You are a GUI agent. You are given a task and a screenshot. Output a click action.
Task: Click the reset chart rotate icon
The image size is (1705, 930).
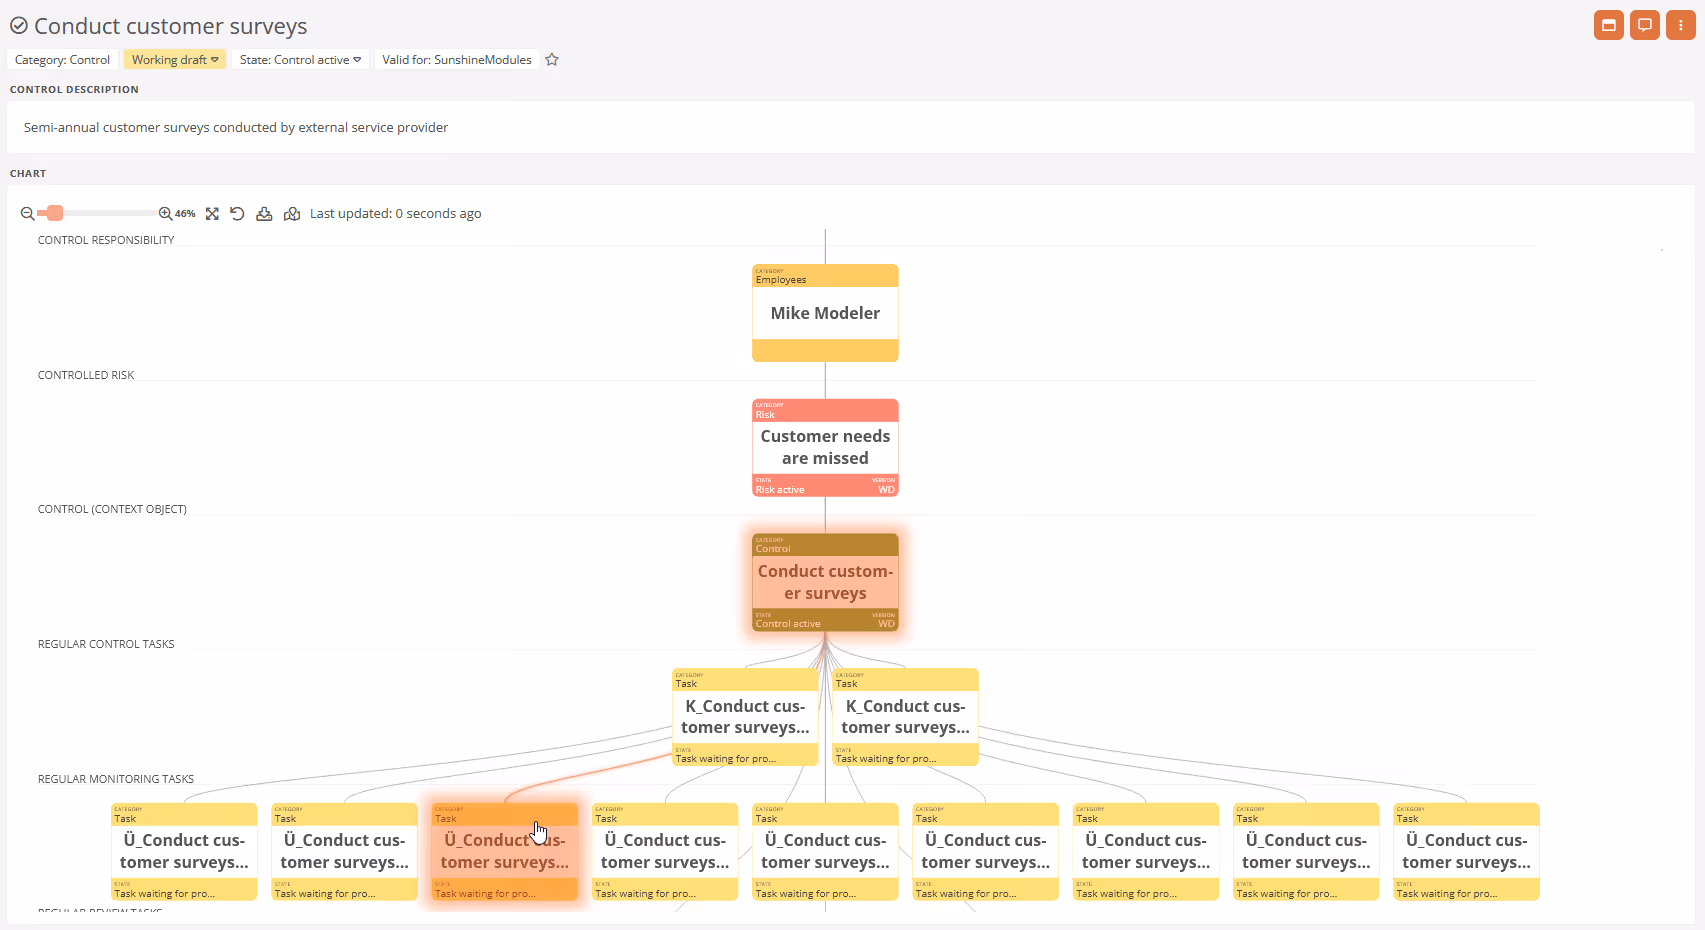pos(237,214)
